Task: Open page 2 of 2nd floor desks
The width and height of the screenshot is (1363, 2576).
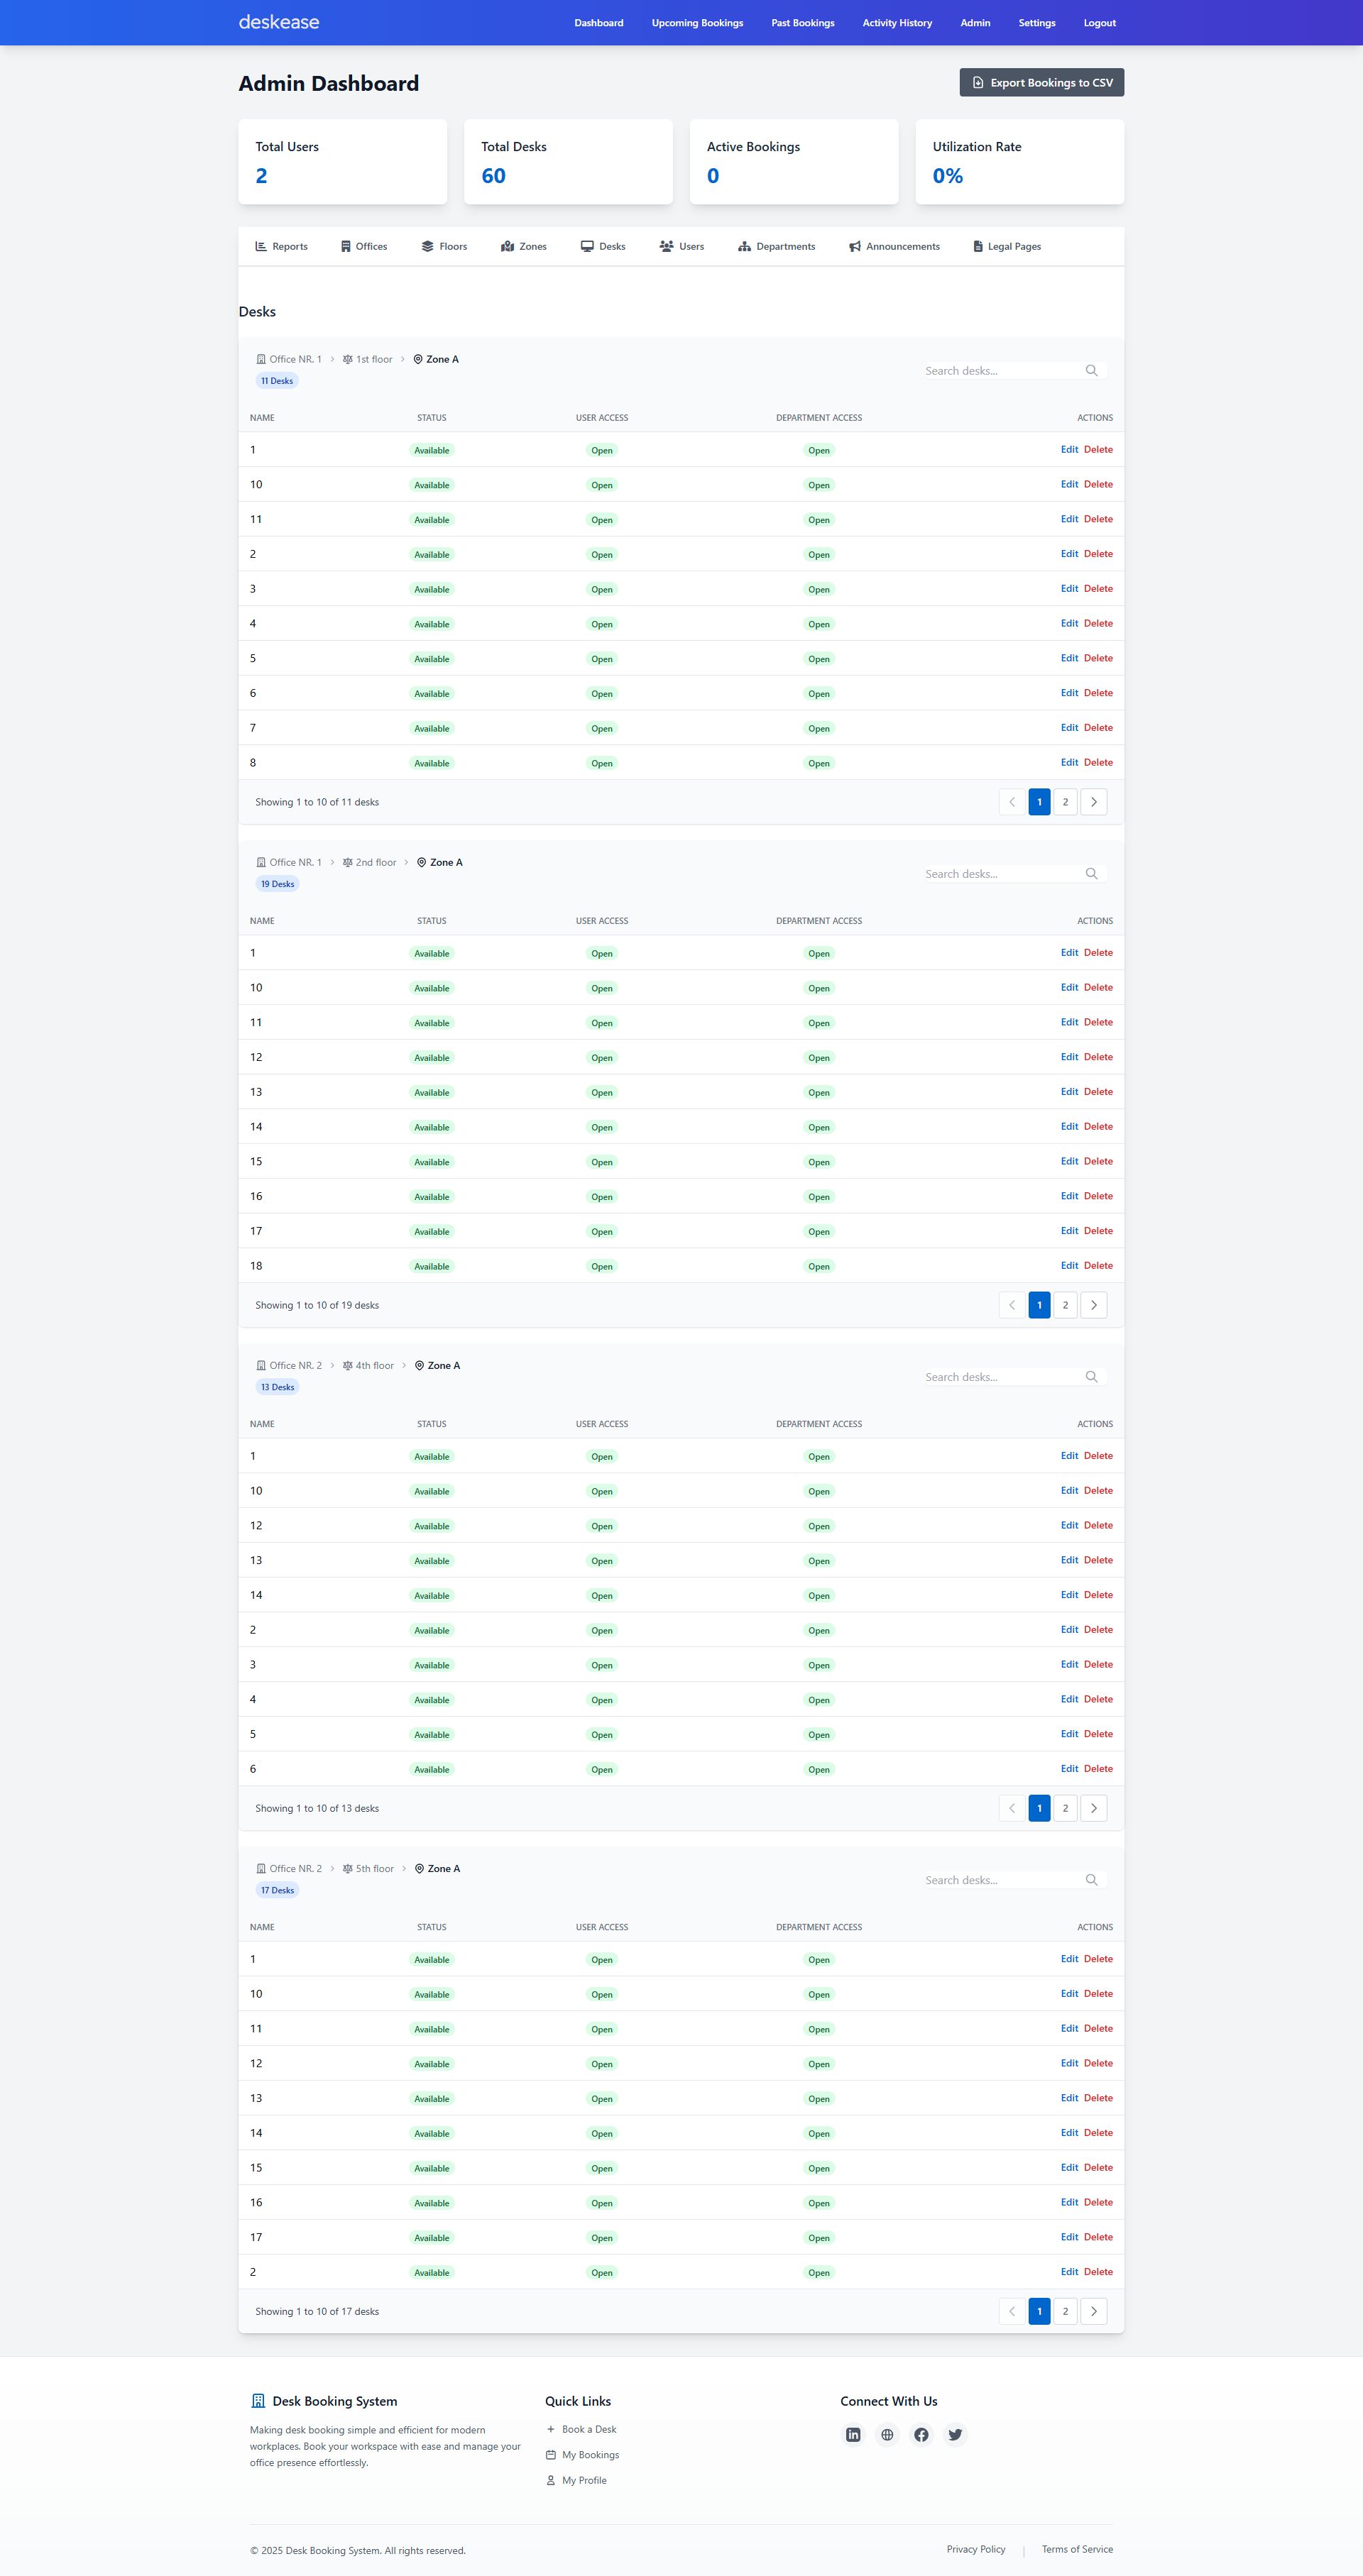Action: coord(1065,1305)
